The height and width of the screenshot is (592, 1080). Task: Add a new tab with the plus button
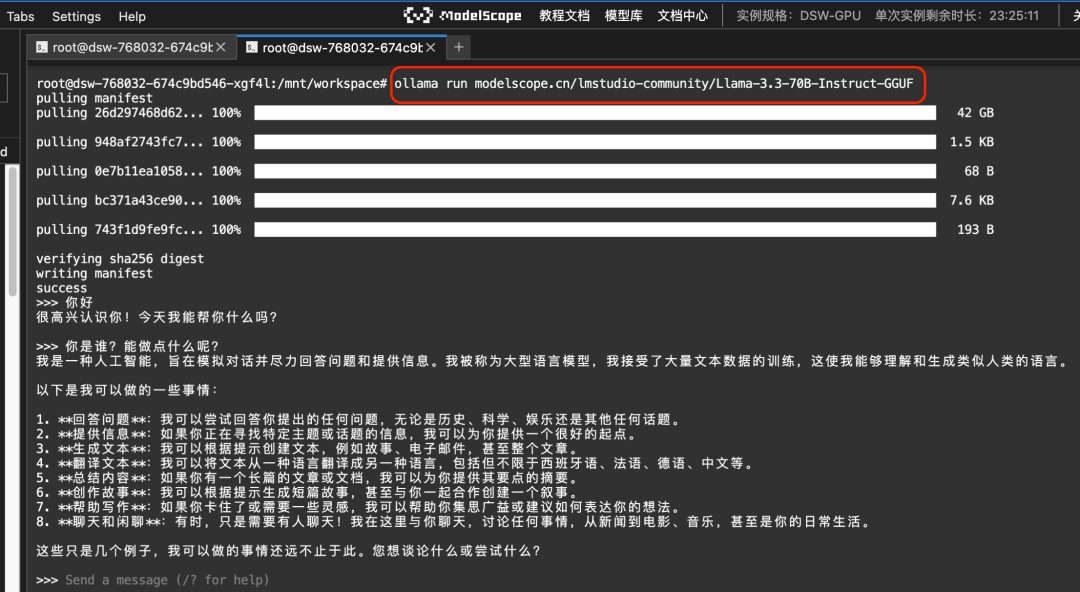pos(459,47)
